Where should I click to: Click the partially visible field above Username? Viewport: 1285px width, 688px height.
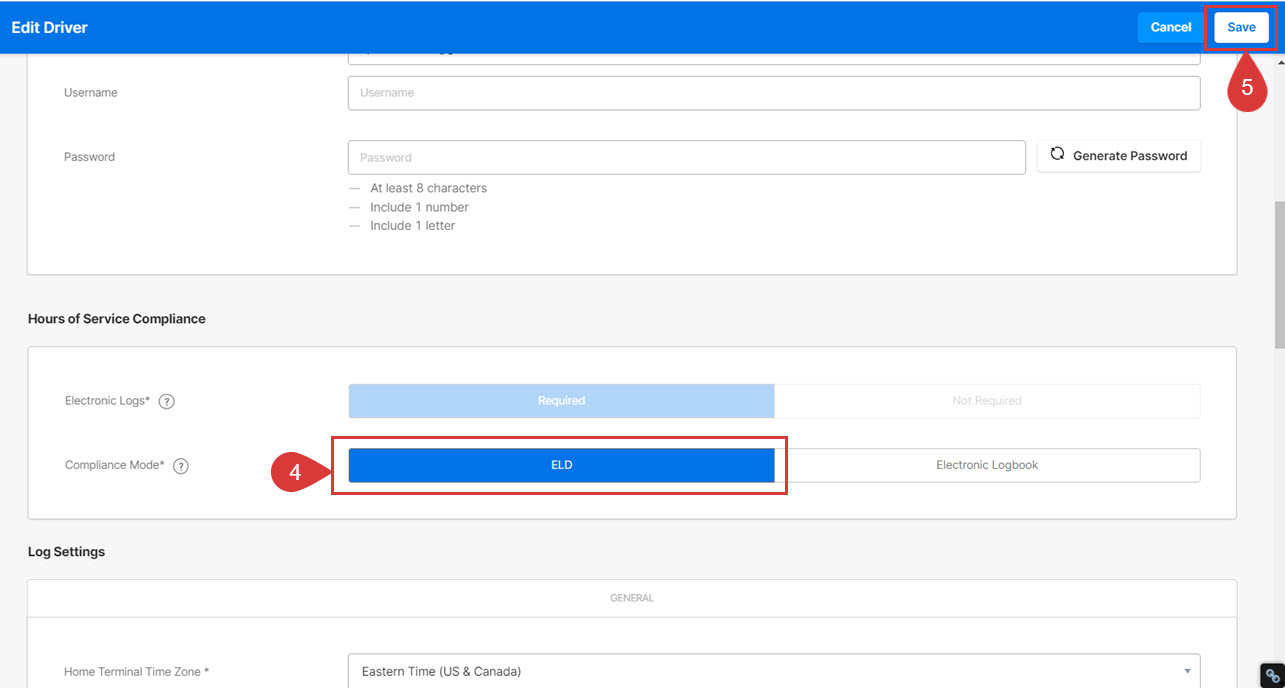(x=773, y=59)
